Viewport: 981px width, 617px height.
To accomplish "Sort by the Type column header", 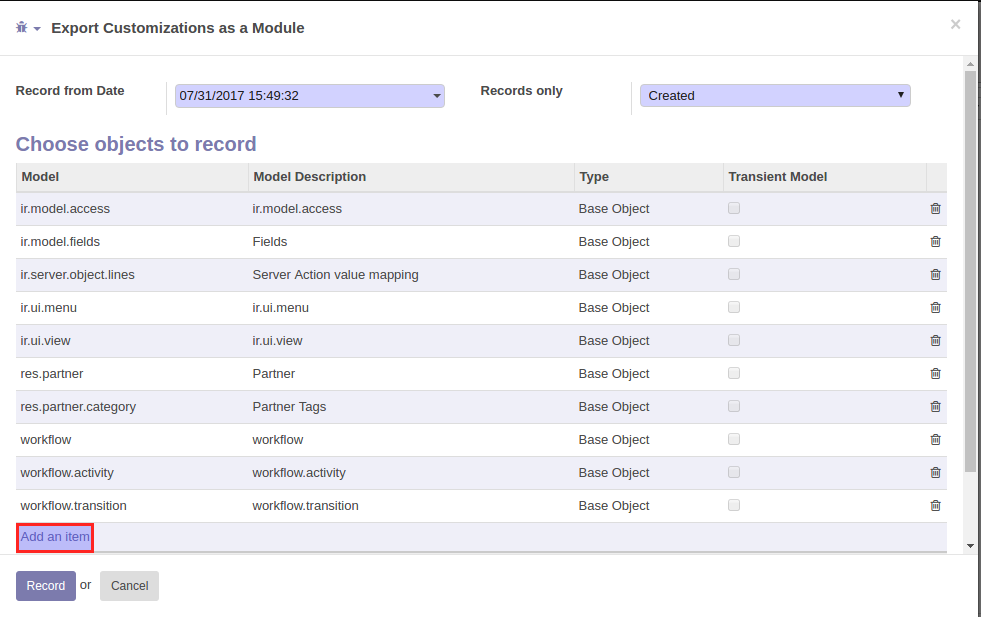I will pyautogui.click(x=649, y=176).
